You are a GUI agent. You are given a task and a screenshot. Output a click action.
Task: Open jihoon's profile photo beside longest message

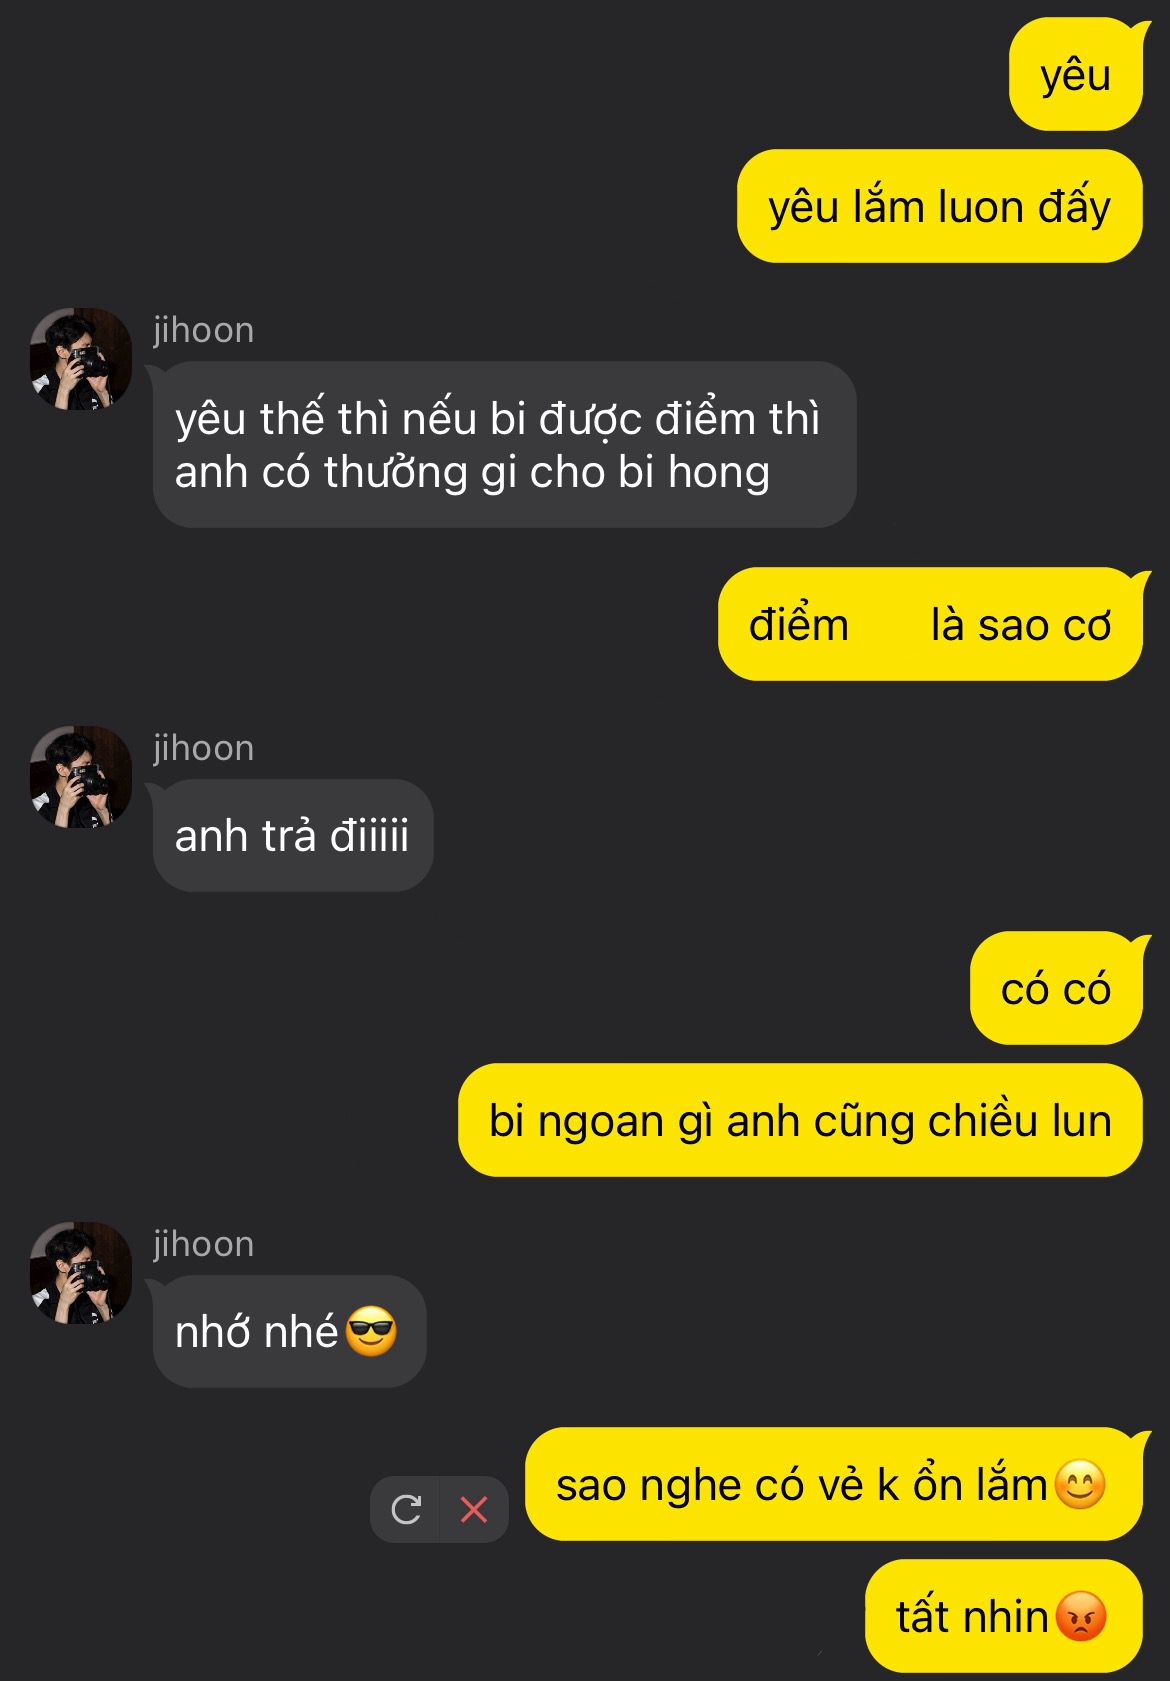coord(81,359)
